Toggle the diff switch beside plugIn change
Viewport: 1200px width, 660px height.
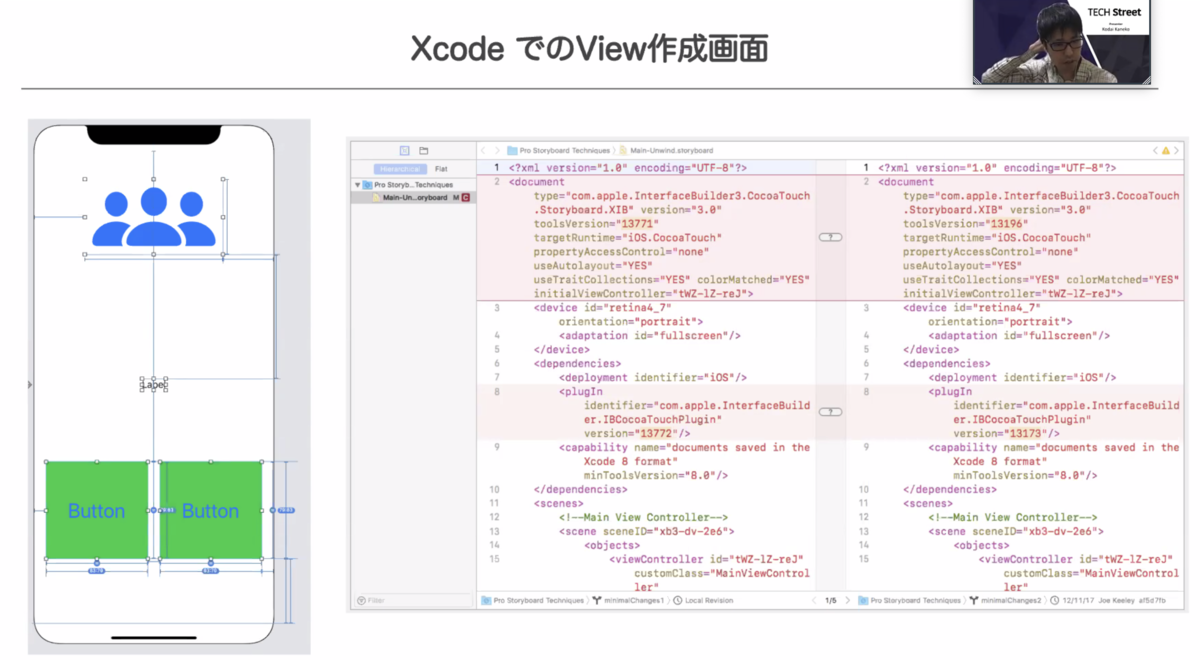[x=830, y=412]
